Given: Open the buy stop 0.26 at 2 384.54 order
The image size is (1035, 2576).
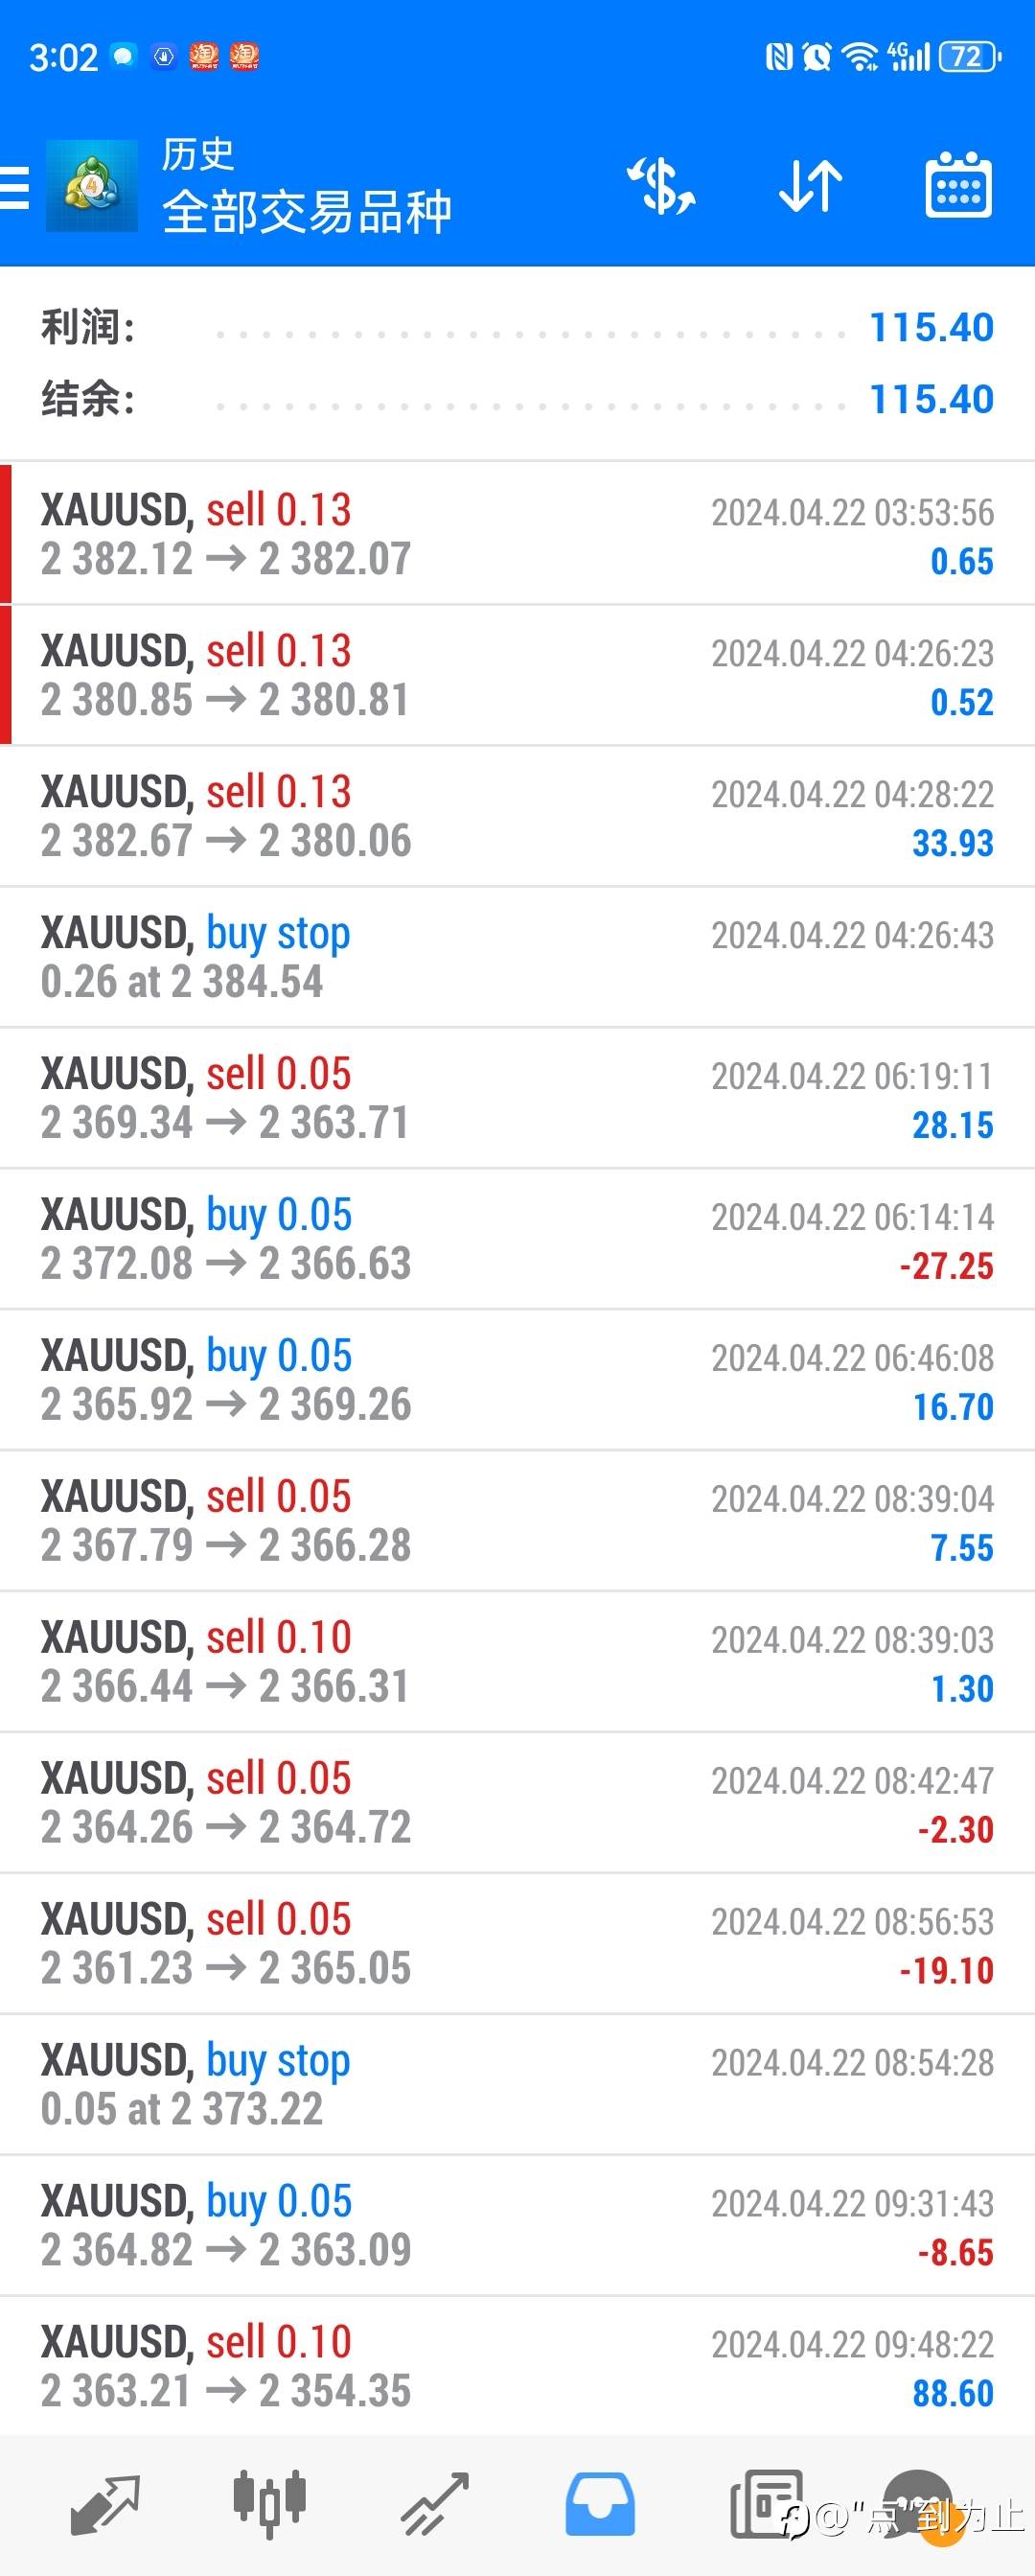Looking at the screenshot, I should pos(517,957).
